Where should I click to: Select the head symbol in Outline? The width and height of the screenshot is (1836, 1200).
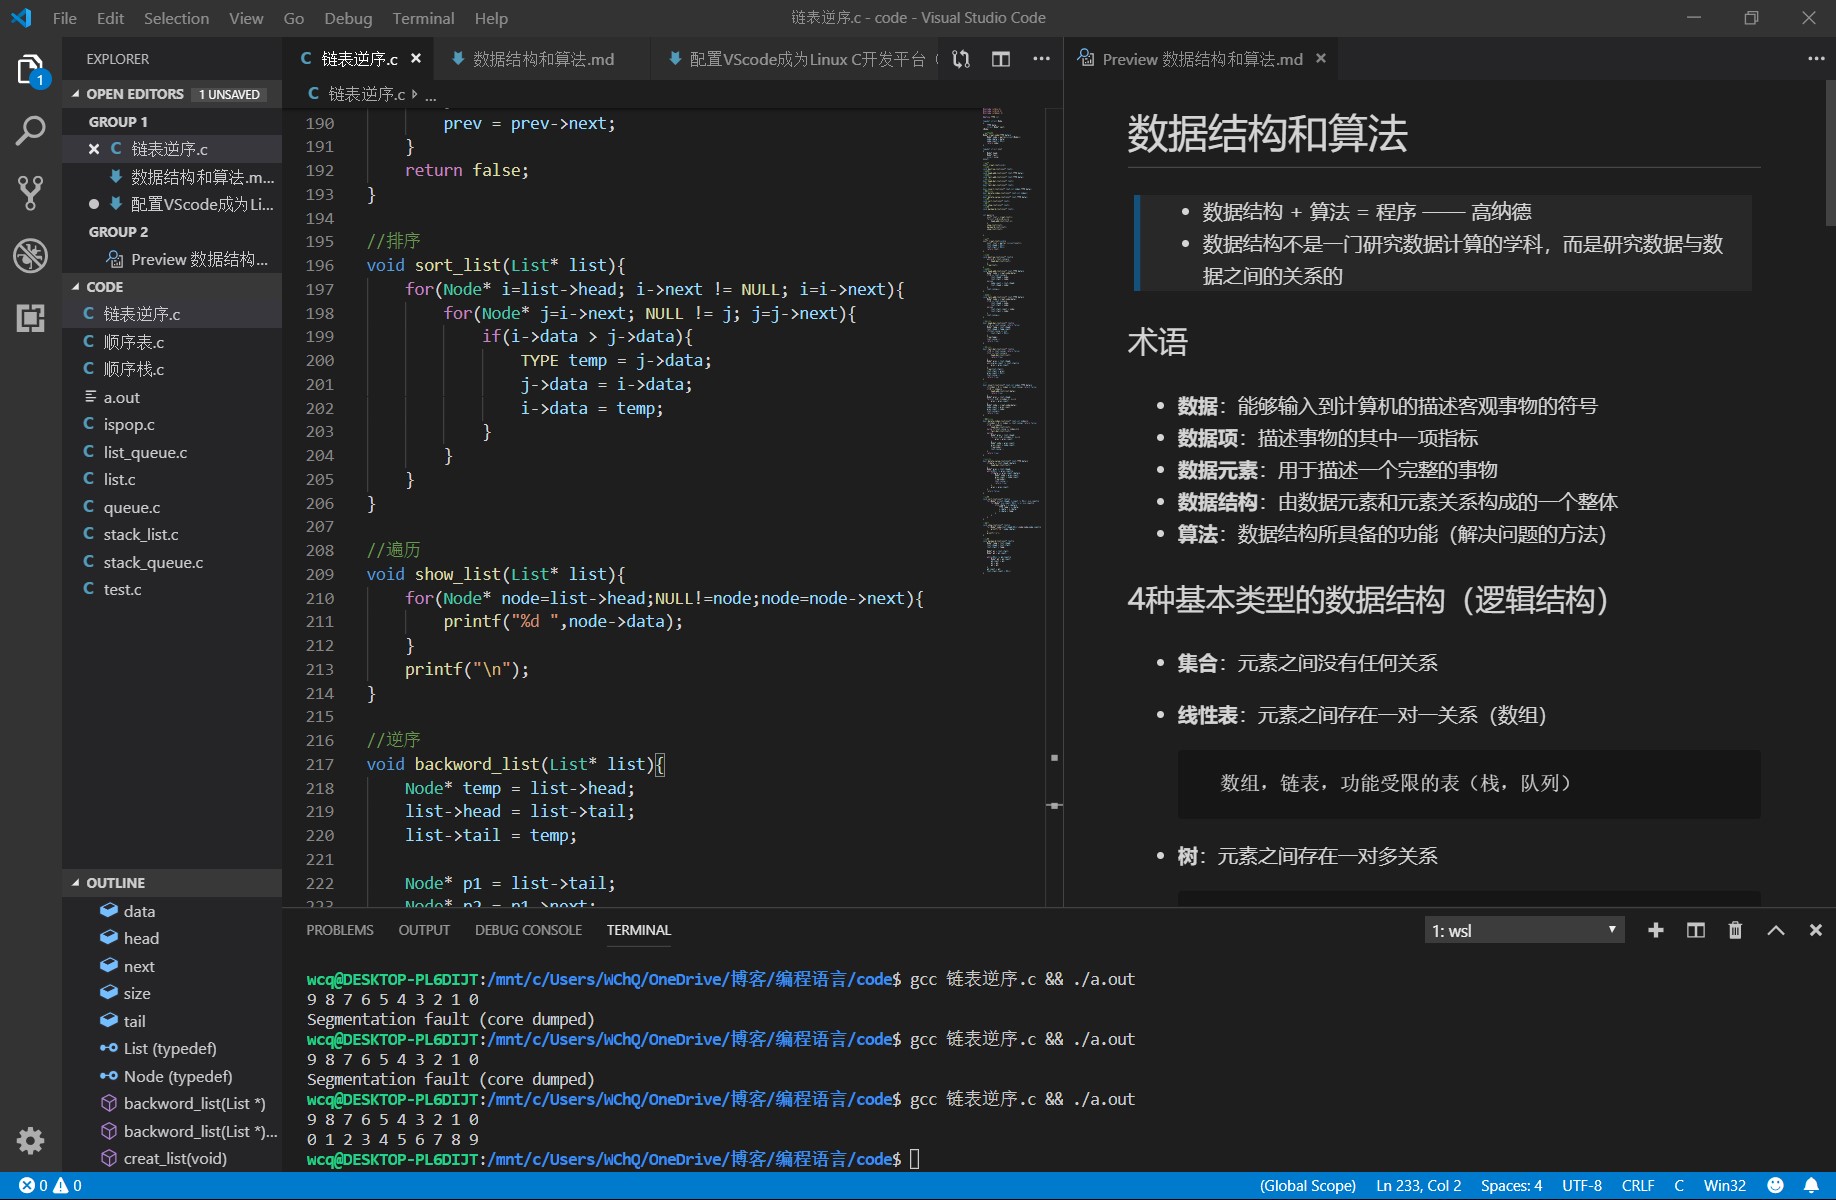(x=172, y=938)
